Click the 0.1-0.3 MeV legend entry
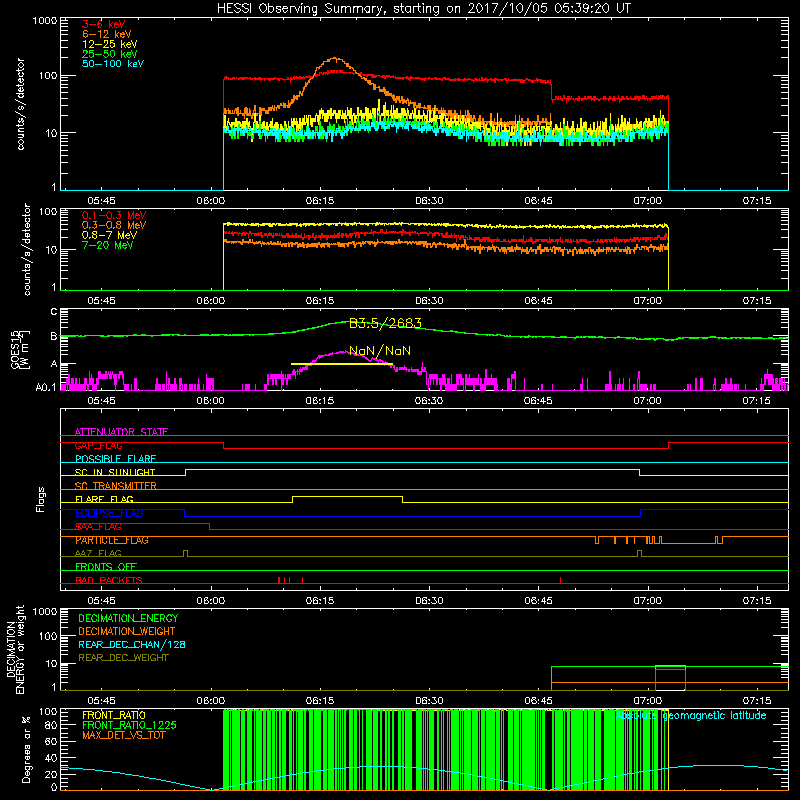800x800 pixels. 114,215
